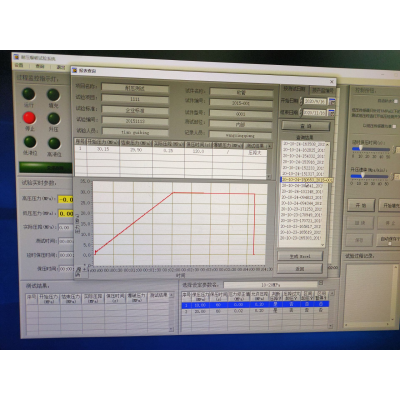Toggle the top checkbox in control panel

pos(395,101)
